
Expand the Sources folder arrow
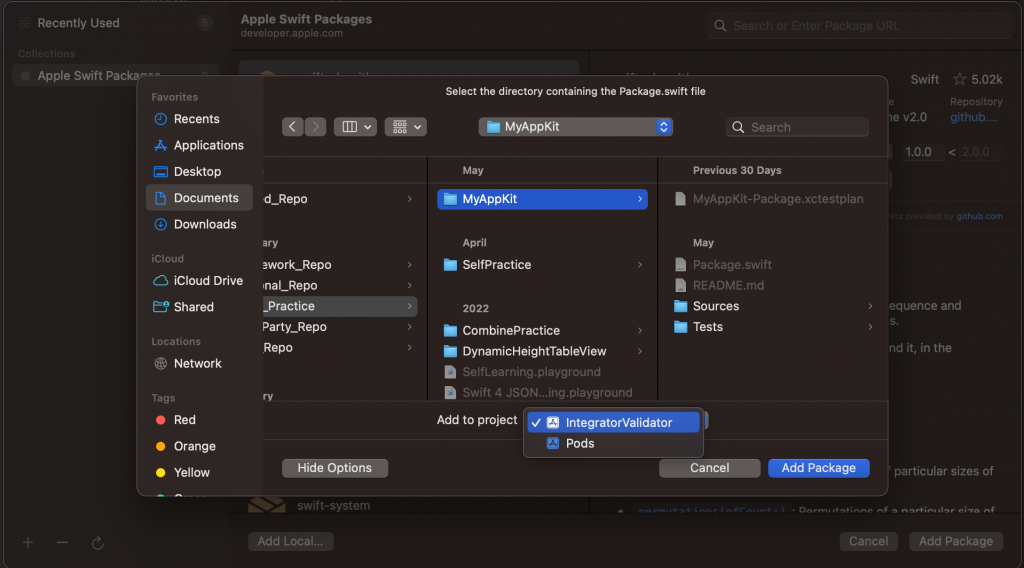tap(870, 306)
